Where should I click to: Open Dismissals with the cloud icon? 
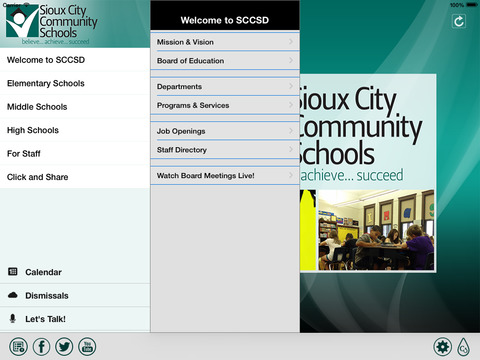[75, 295]
